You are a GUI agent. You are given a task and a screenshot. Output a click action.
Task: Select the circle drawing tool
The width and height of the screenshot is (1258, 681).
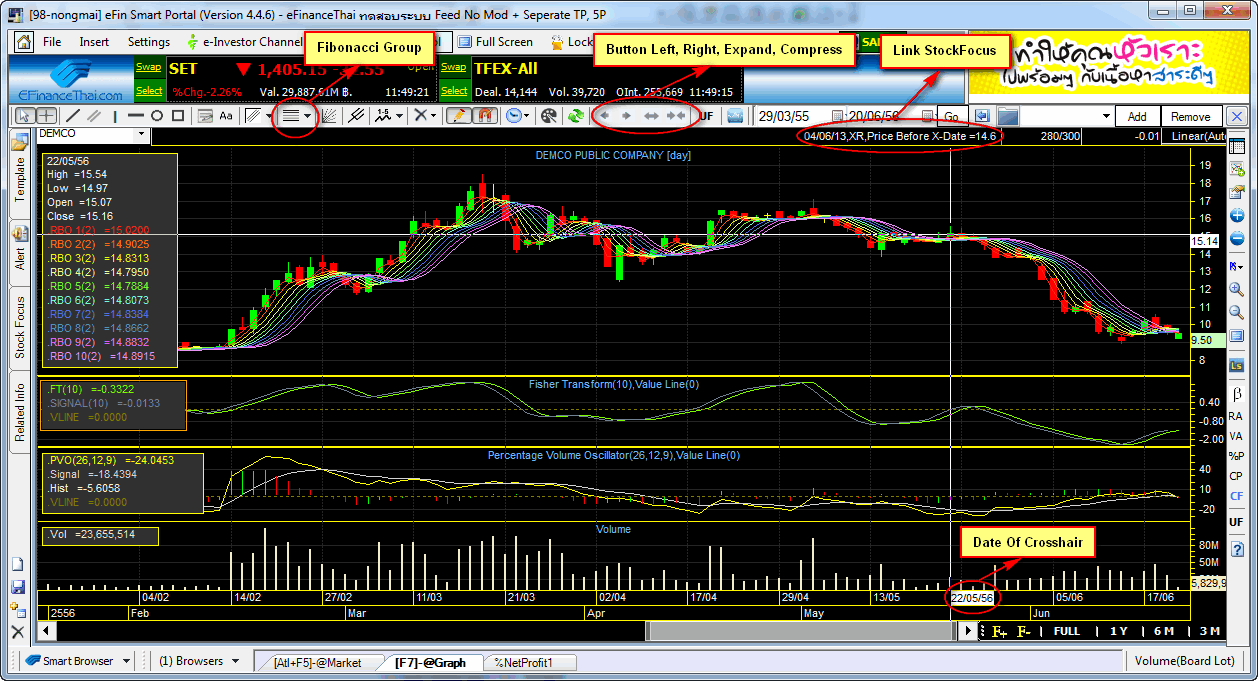pyautogui.click(x=157, y=115)
